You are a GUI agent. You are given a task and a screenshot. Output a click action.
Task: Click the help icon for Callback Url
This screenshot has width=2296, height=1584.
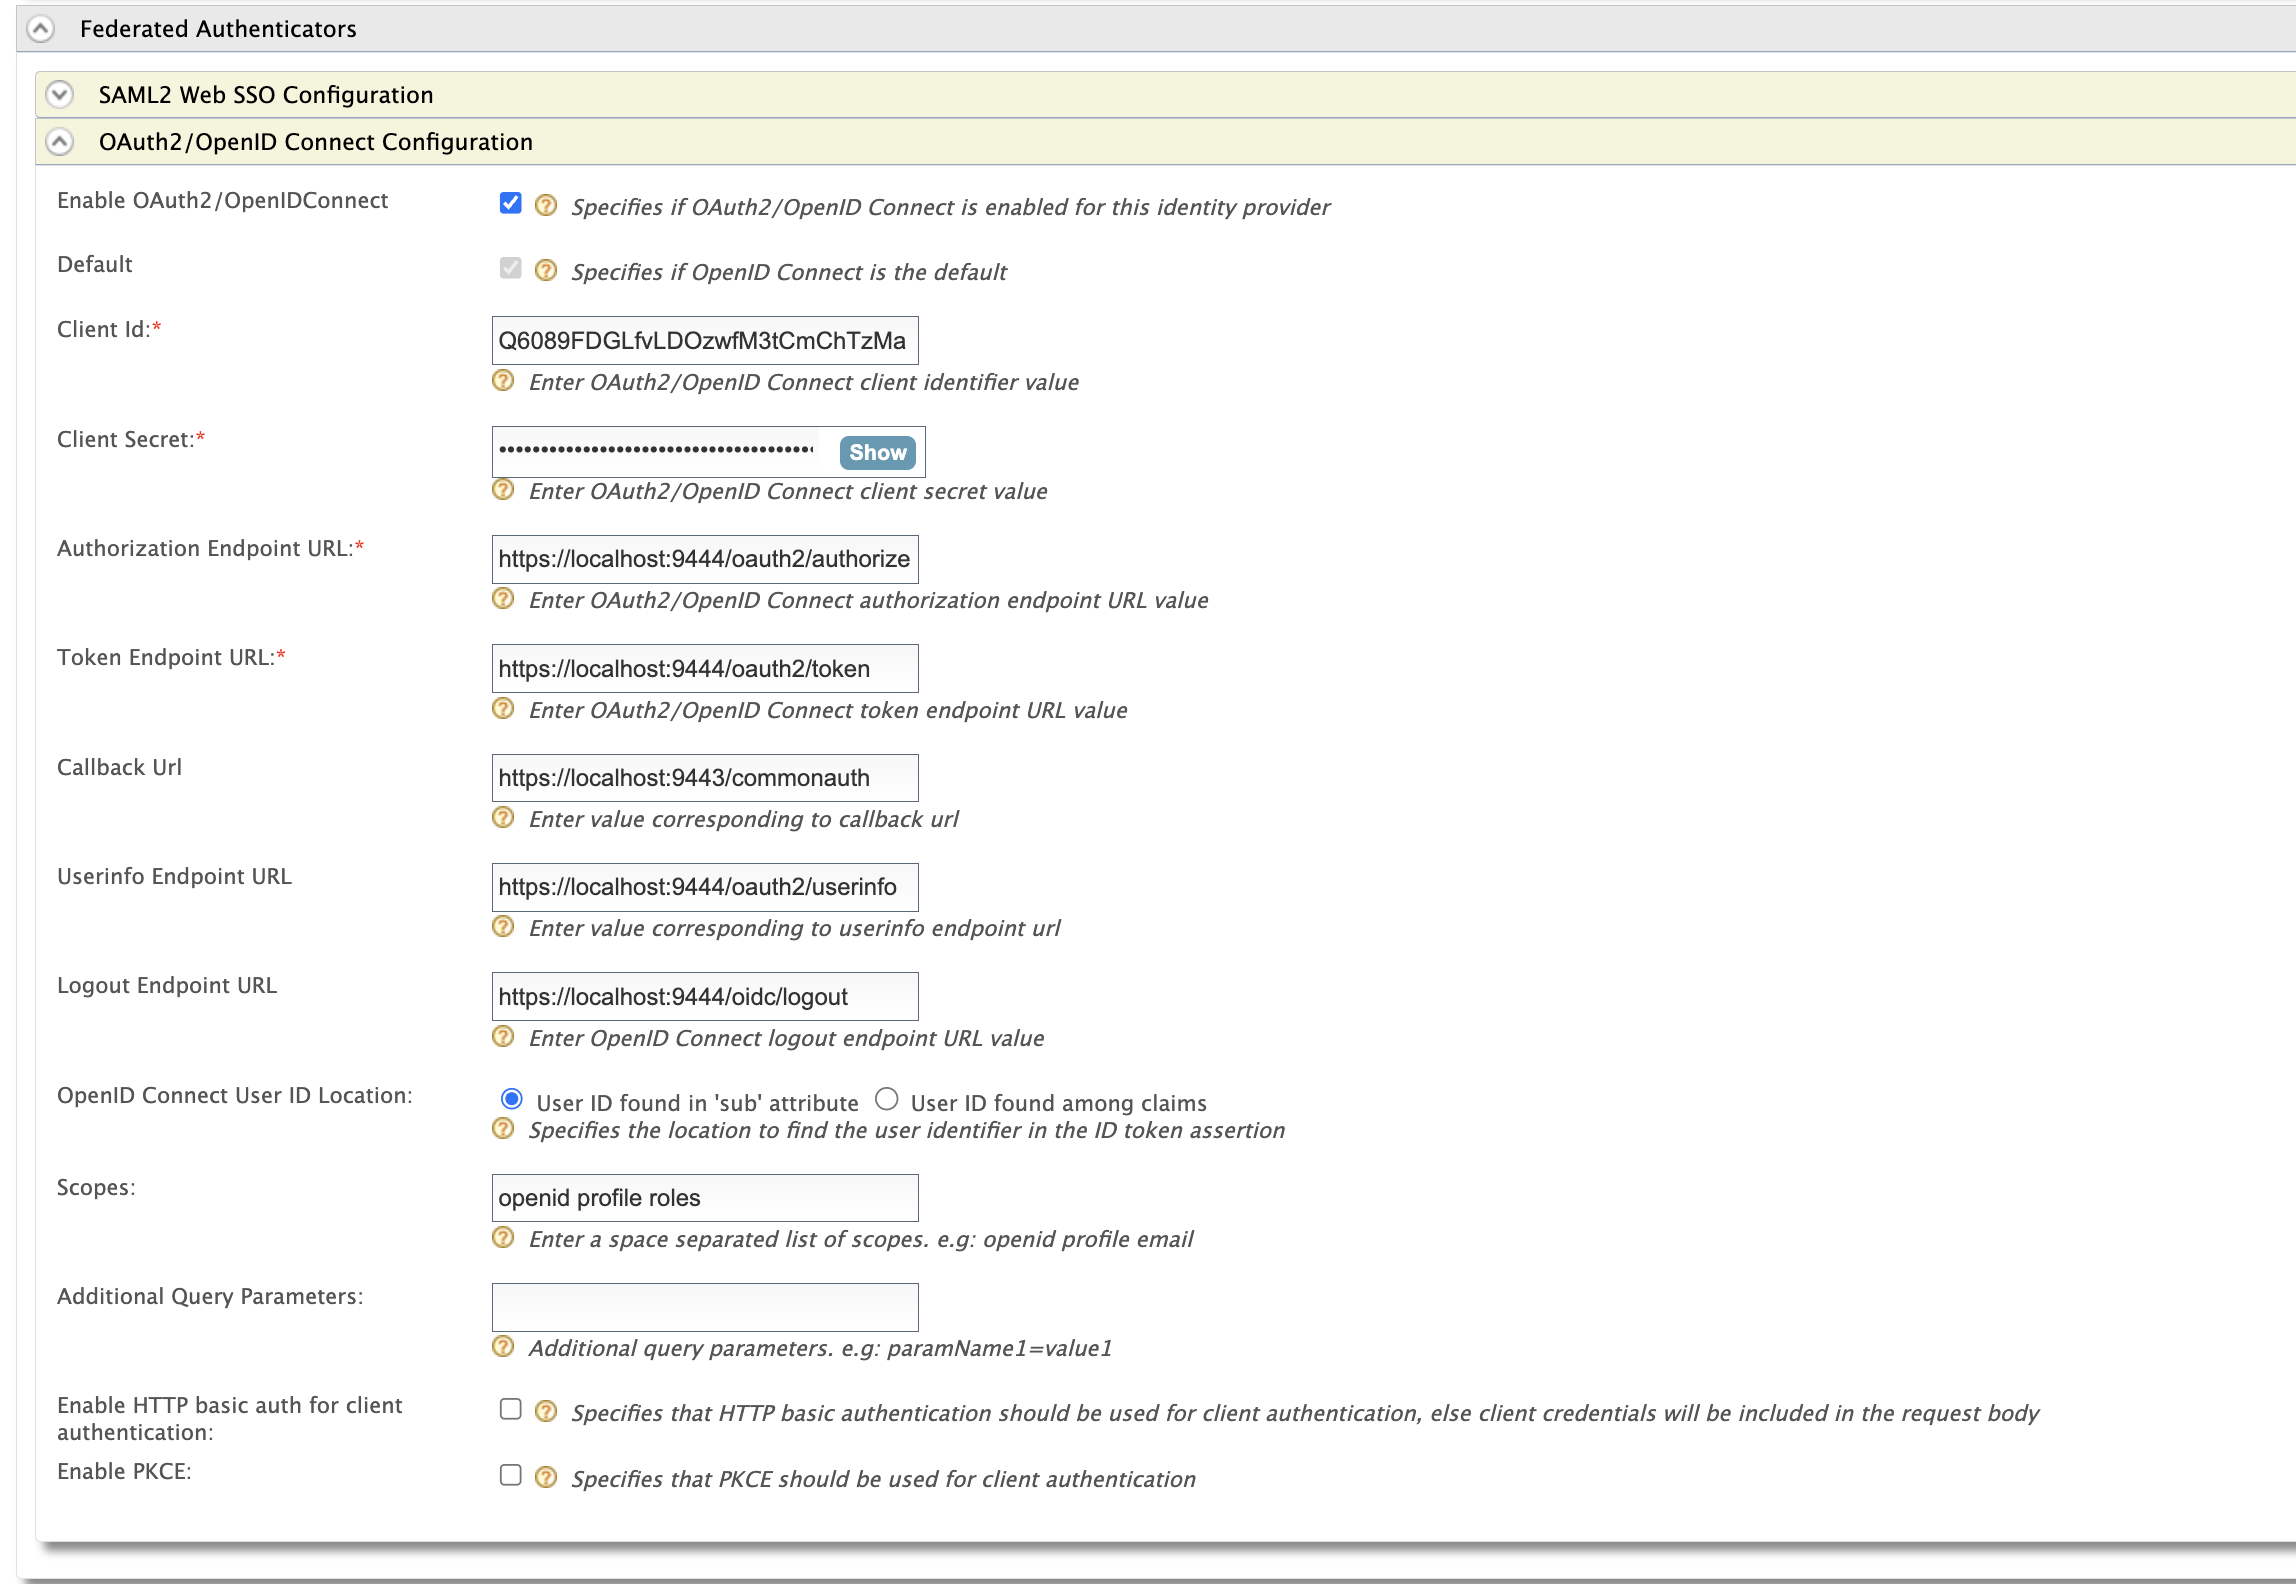(504, 818)
